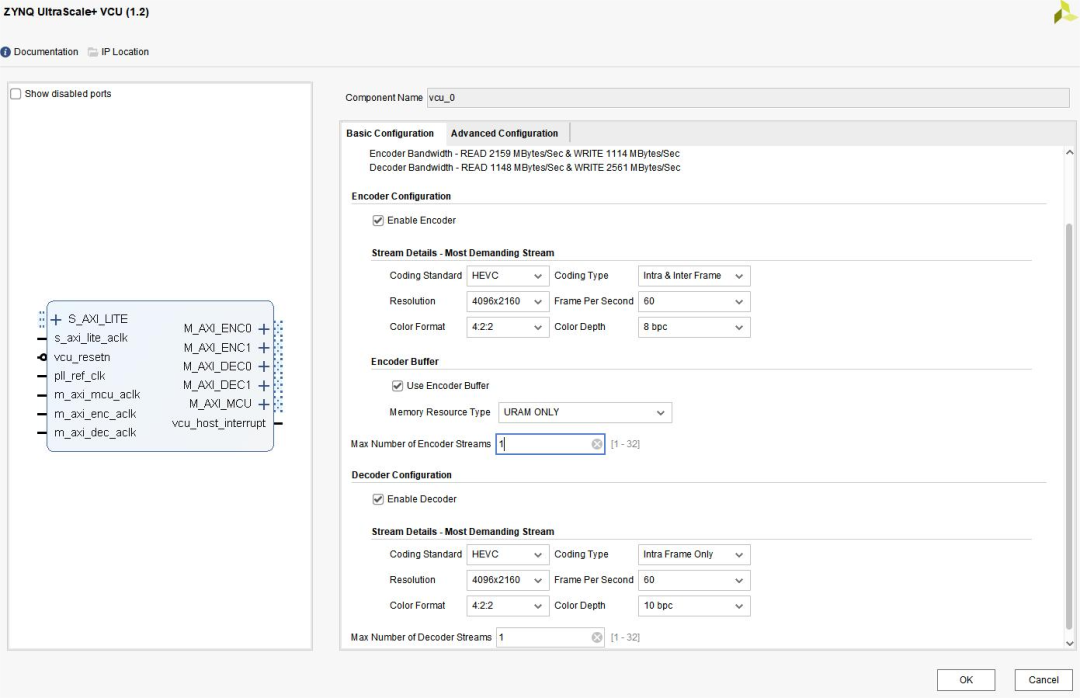Clear the Max Number of Encoder Streams field
Image resolution: width=1080 pixels, height=698 pixels.
click(597, 444)
